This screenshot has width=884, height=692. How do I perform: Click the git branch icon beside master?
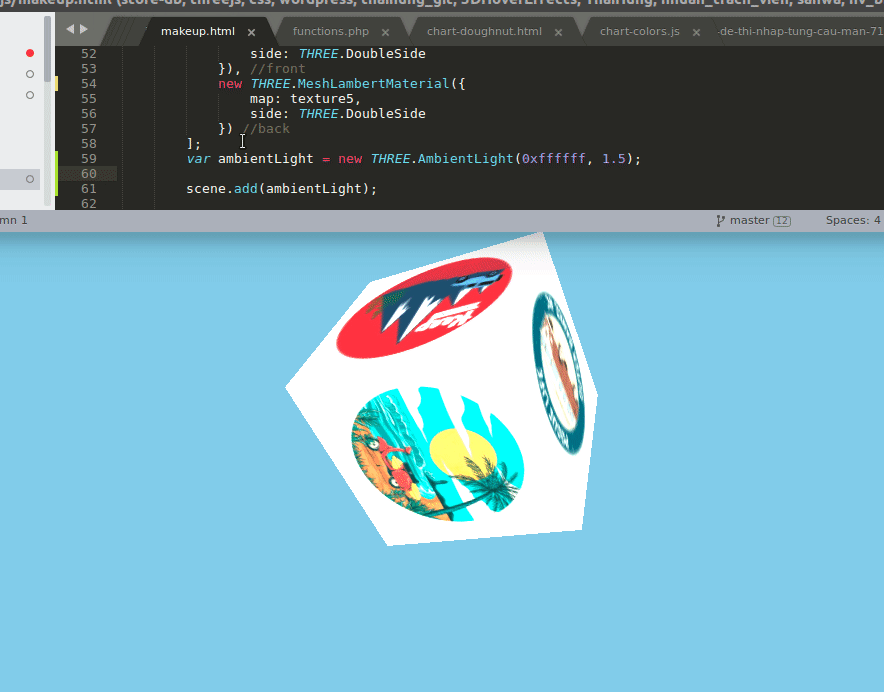[720, 221]
